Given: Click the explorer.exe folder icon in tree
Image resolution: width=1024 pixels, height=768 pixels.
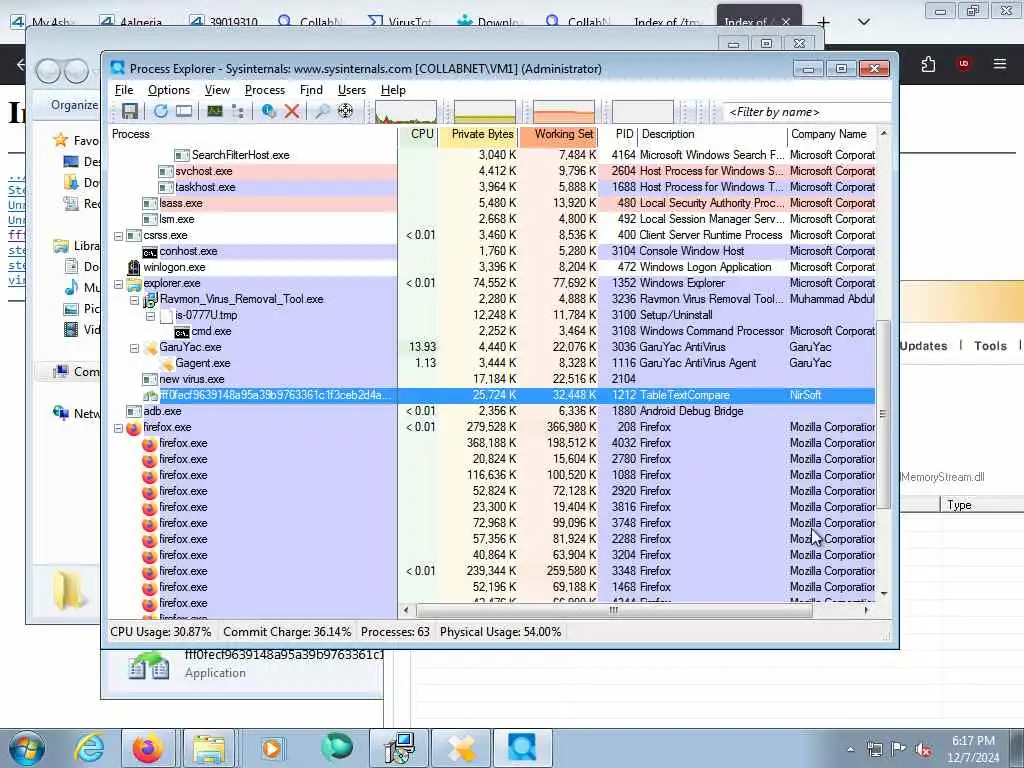Looking at the screenshot, I should pos(134,284).
